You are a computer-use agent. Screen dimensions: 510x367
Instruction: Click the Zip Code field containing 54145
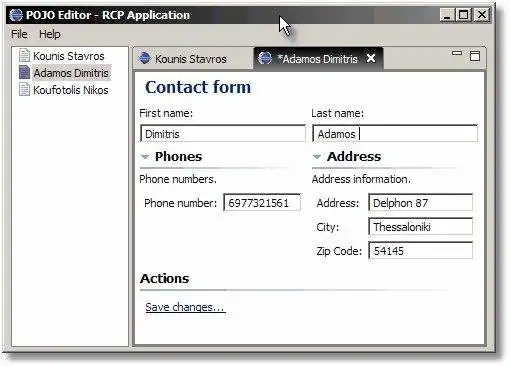pyautogui.click(x=420, y=251)
